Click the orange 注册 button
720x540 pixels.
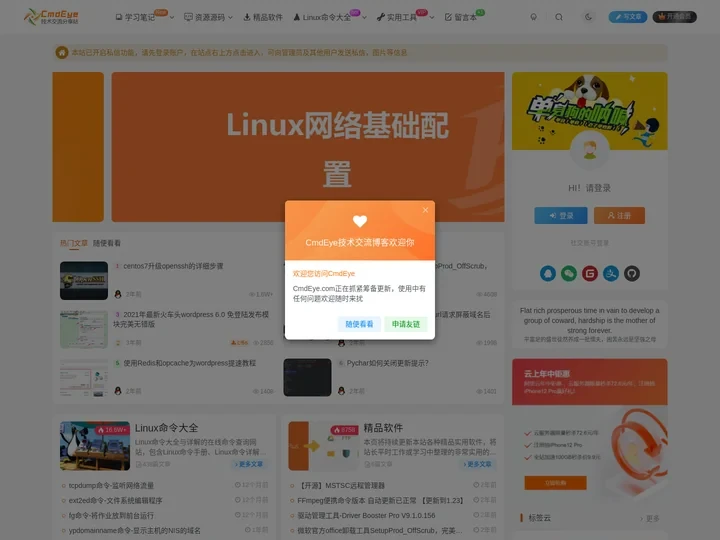(619, 215)
